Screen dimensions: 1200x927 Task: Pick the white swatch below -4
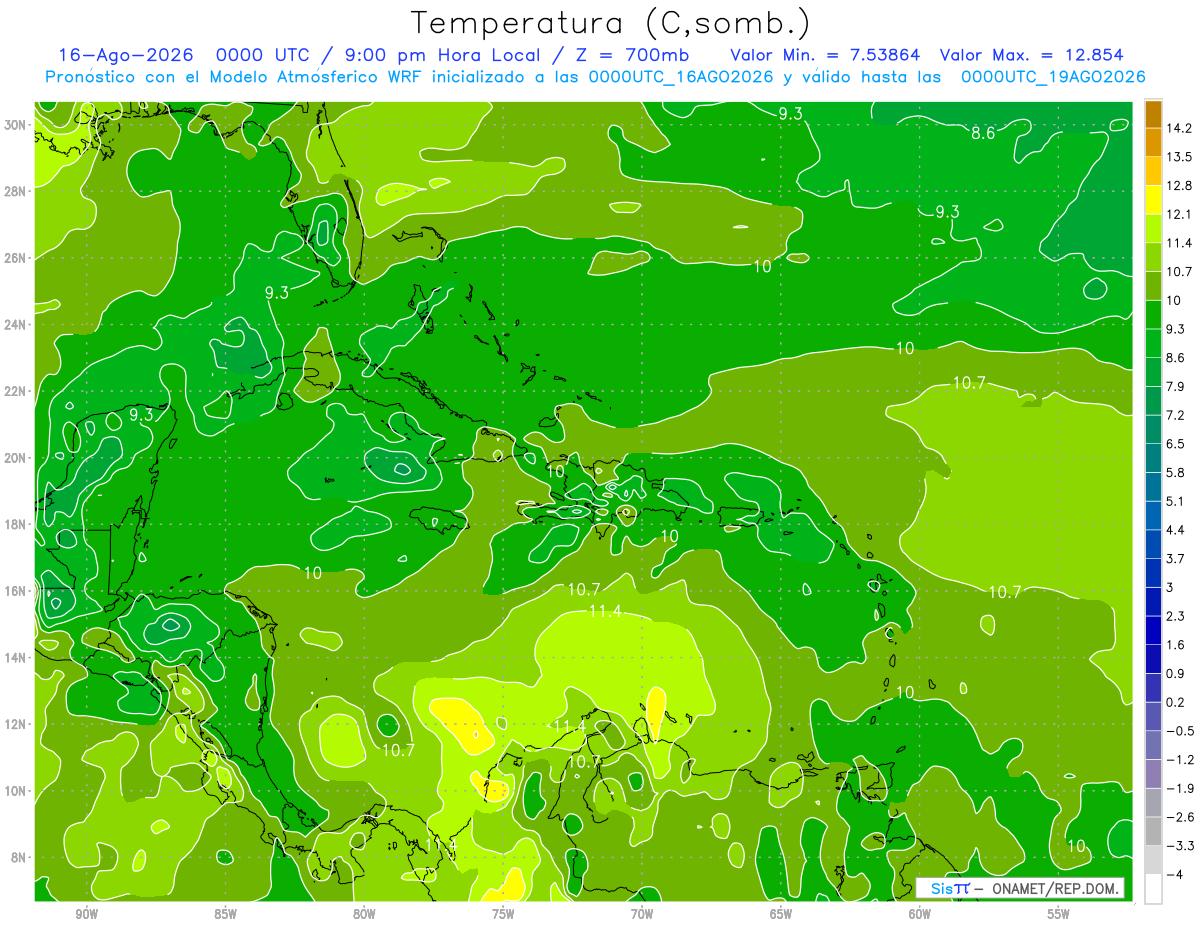1153,888
